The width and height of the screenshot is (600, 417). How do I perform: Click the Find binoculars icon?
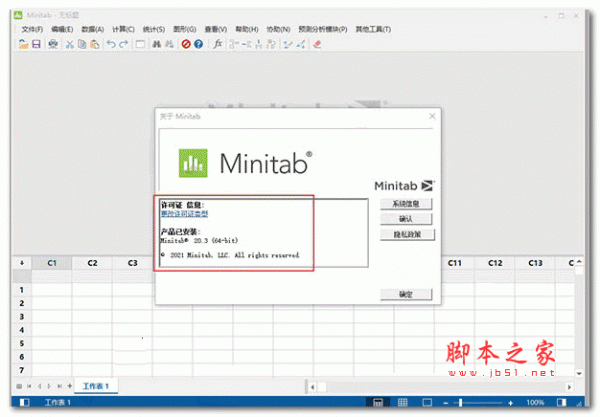tap(157, 44)
